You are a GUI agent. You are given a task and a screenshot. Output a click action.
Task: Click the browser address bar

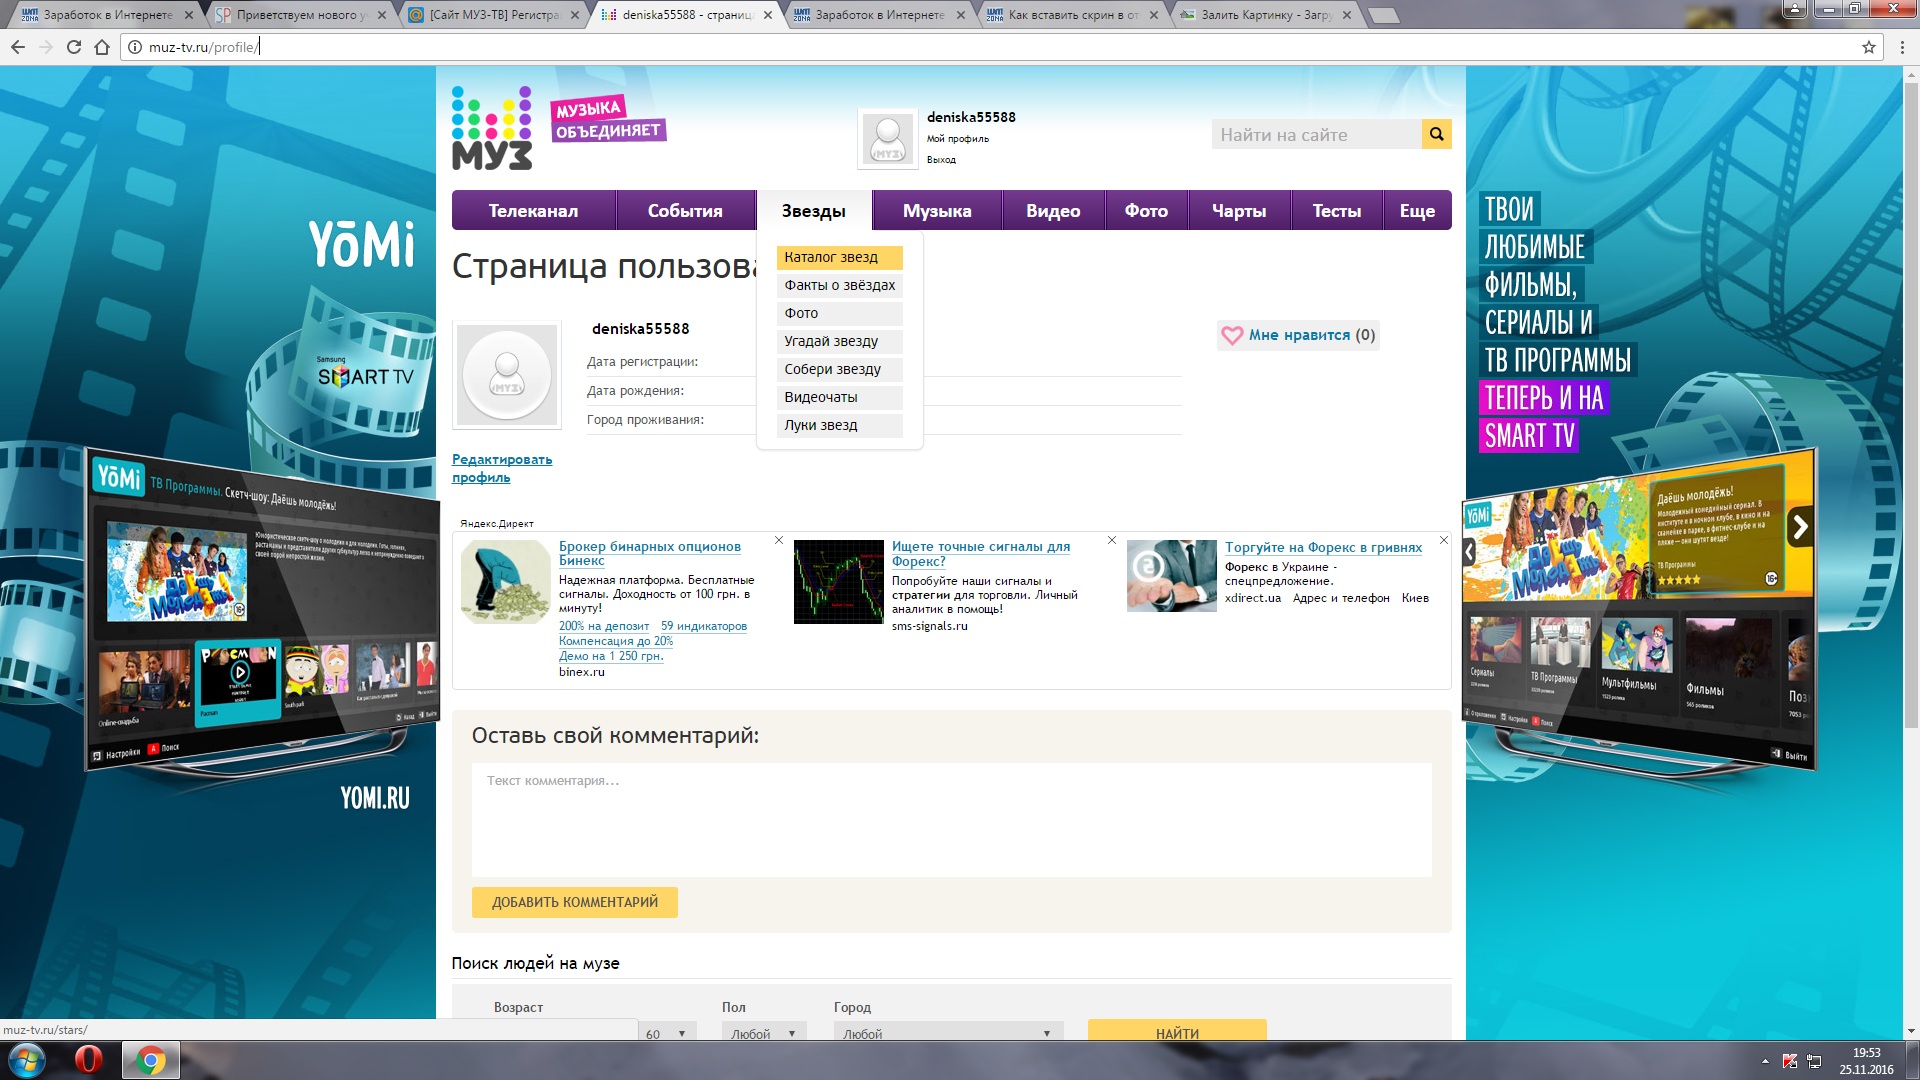point(1000,47)
